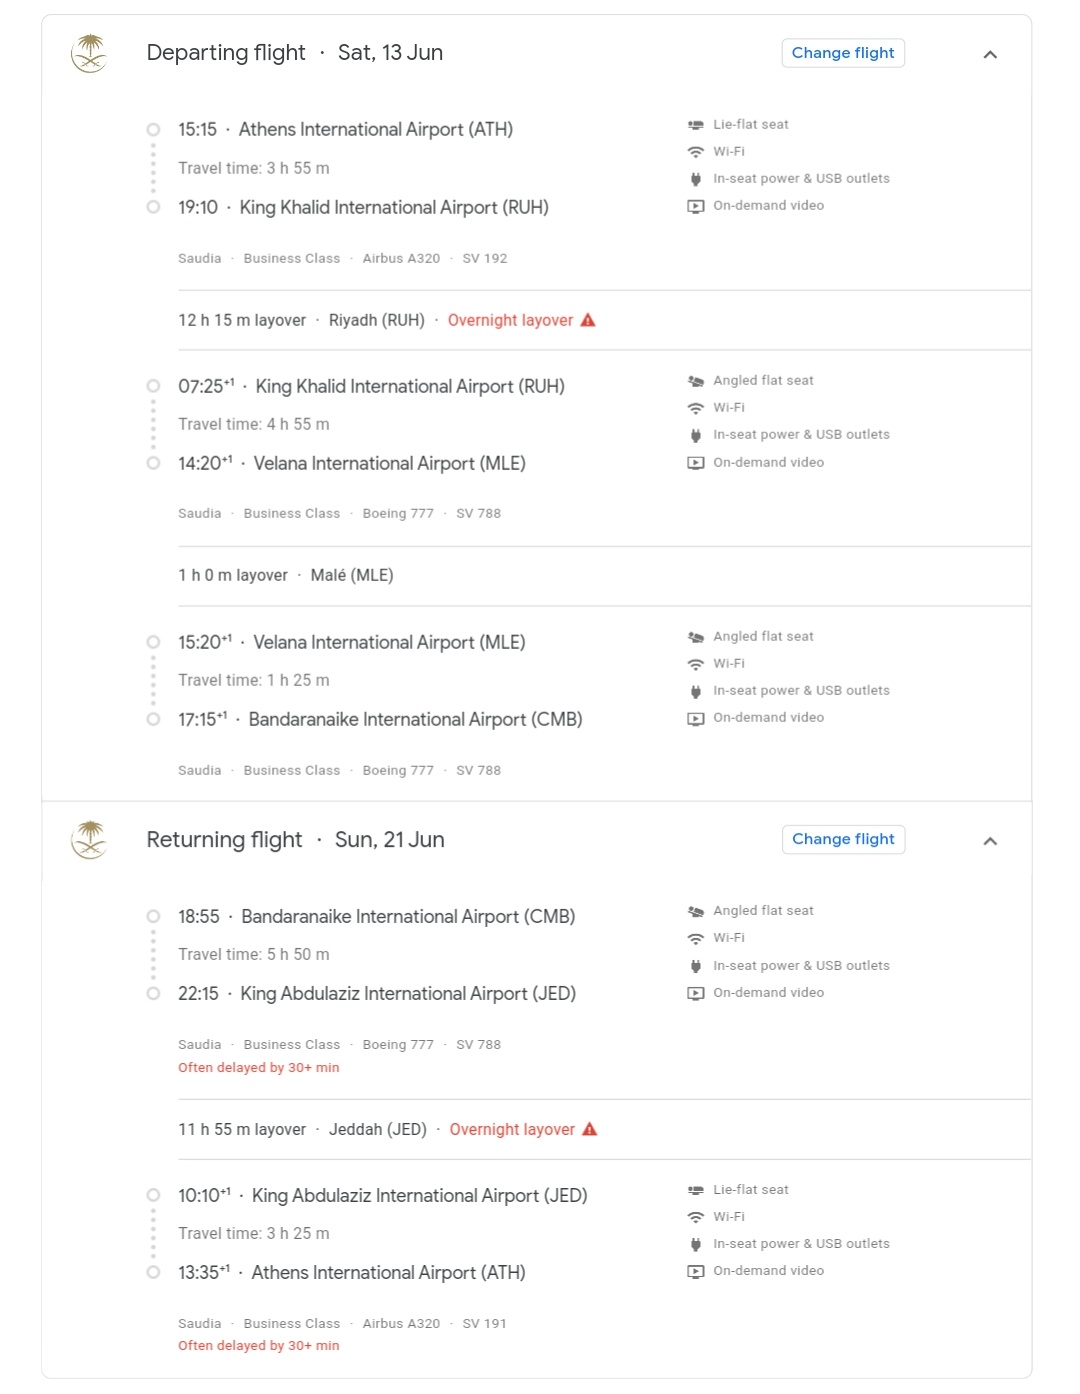The image size is (1080, 1394).
Task: Click angled flat seat icon on Colombo–Jeddah leg
Action: (696, 911)
